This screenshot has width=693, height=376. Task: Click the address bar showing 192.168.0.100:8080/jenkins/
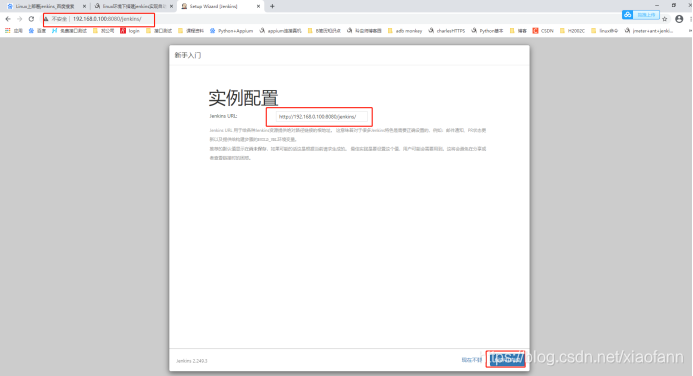107,19
